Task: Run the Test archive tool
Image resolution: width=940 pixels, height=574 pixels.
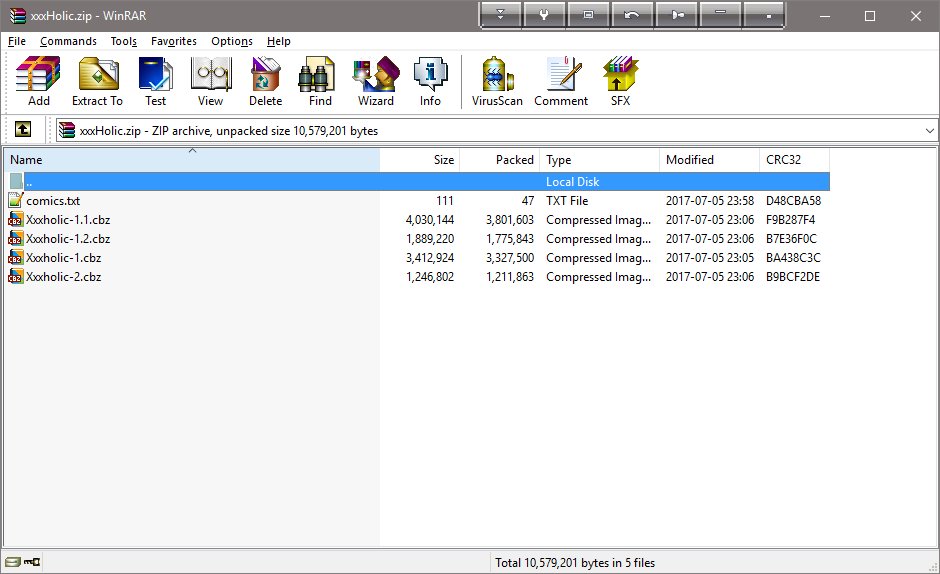Action: 155,82
